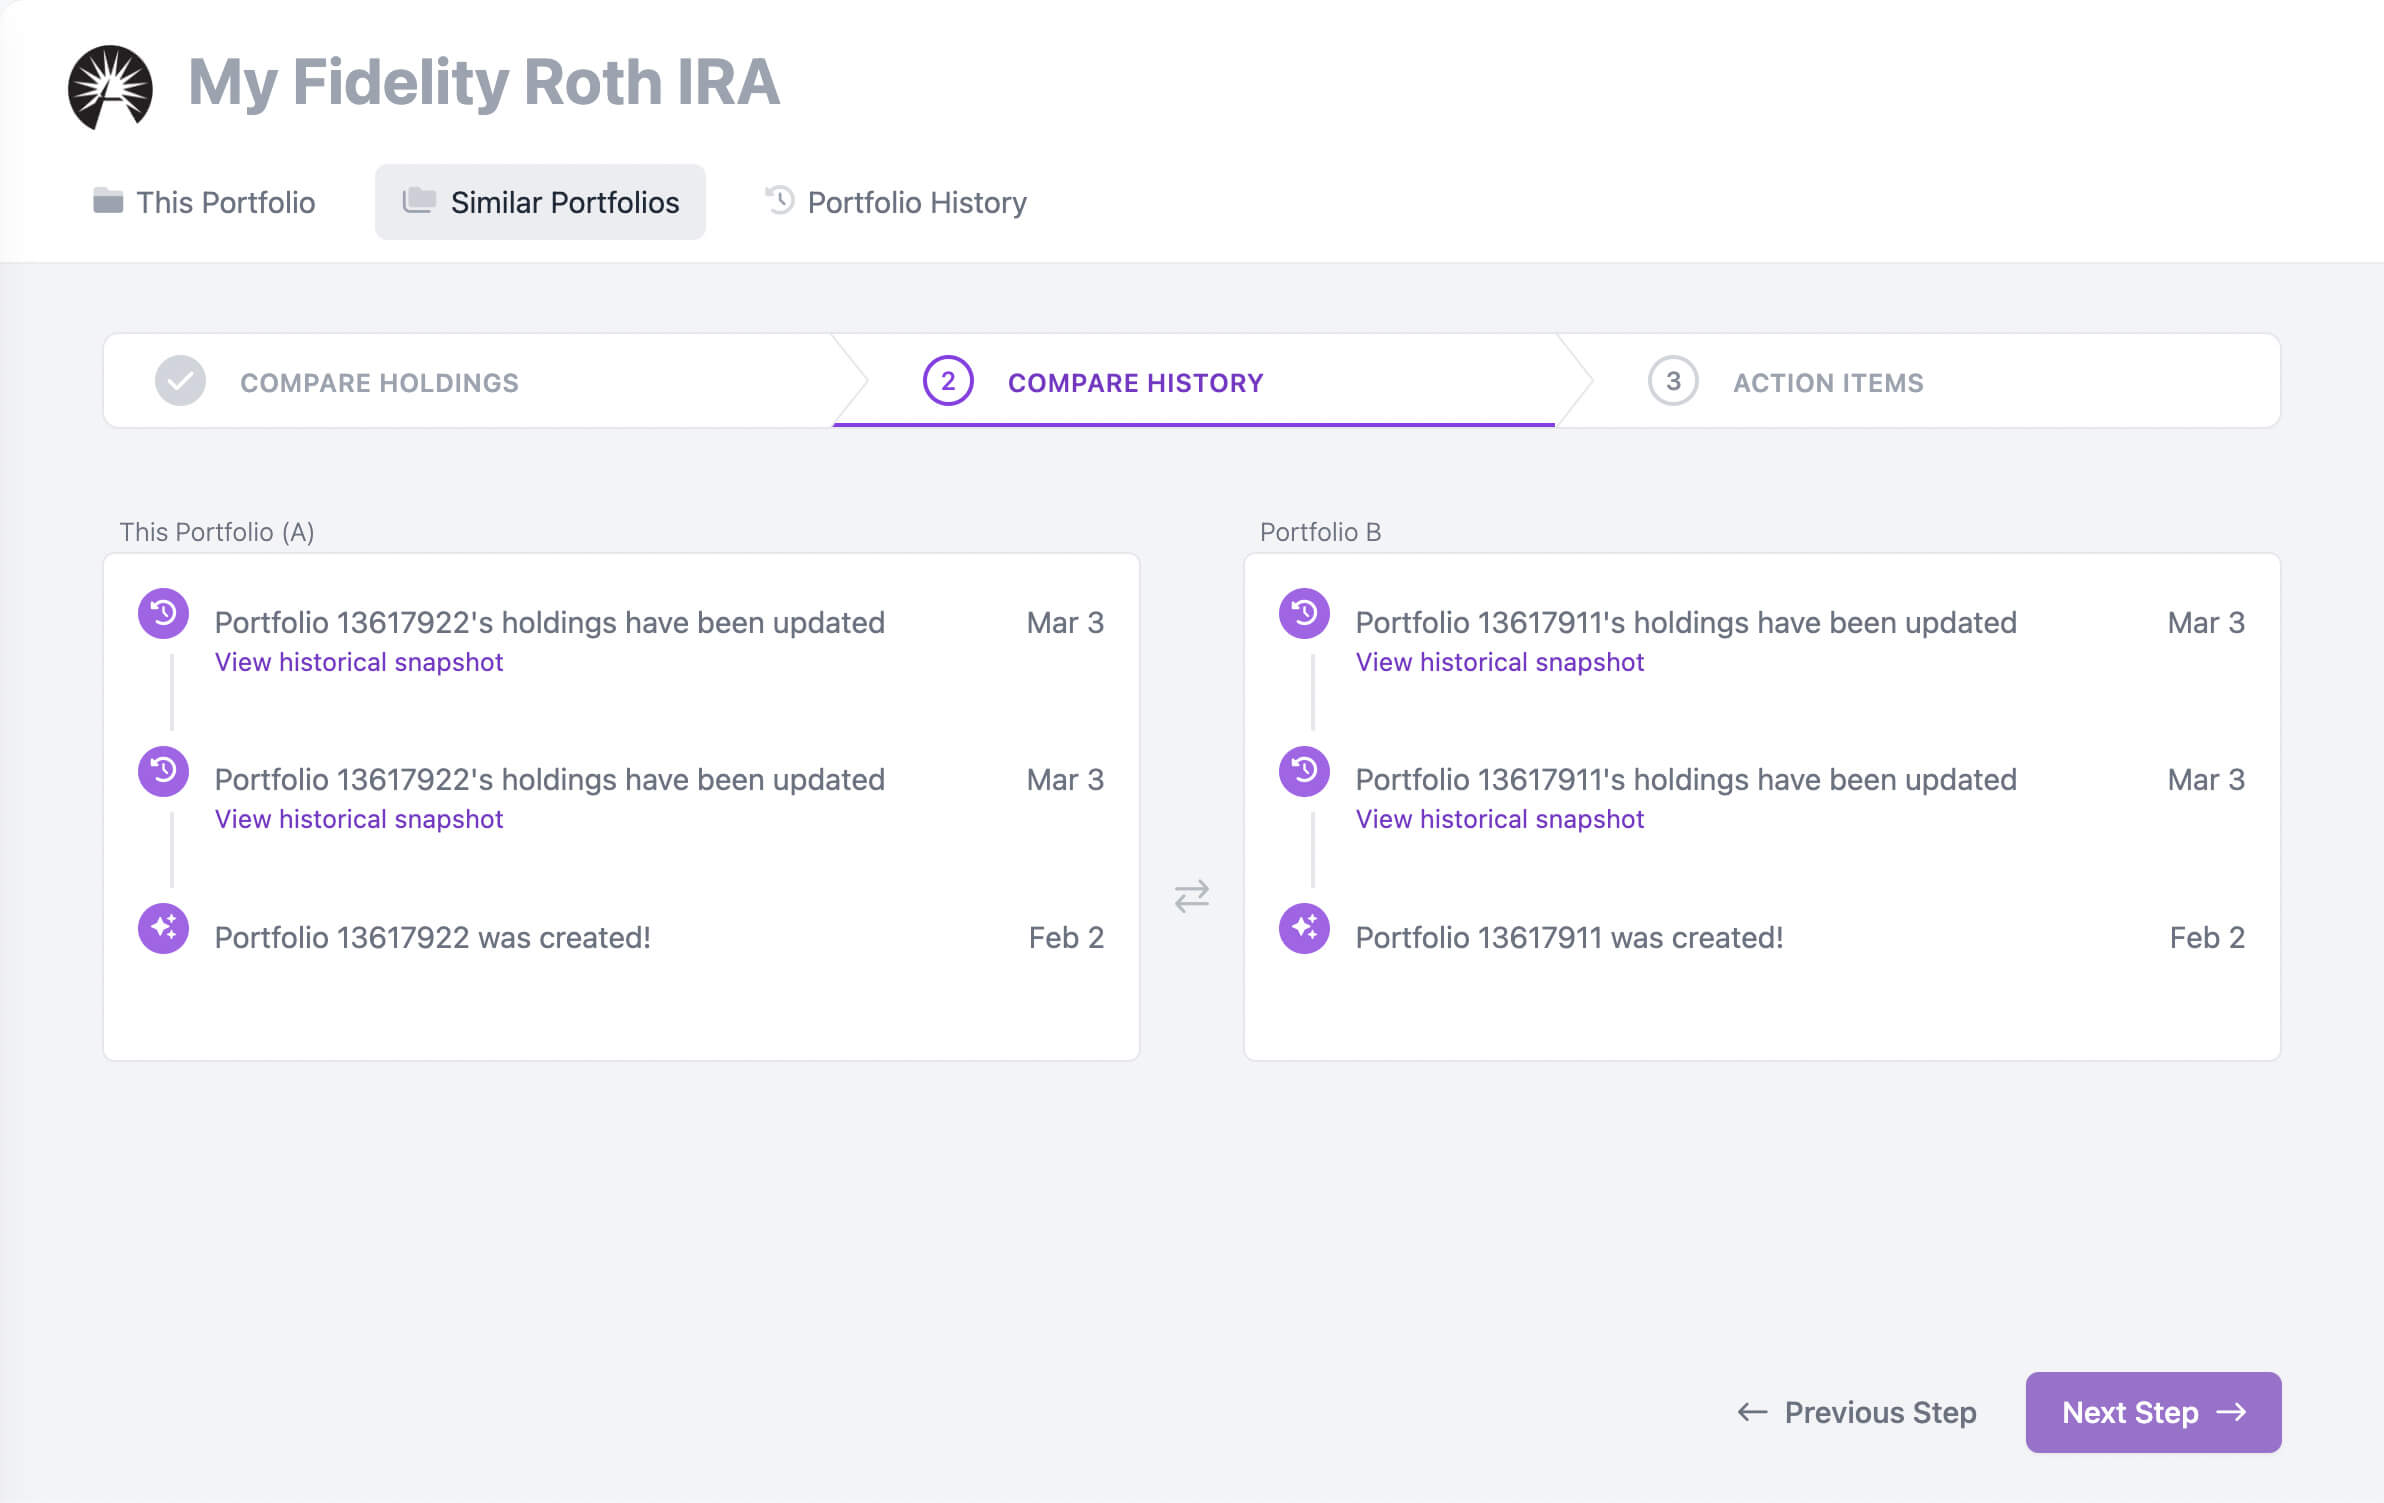This screenshot has width=2384, height=1503.
Task: Click the Fidelity starburst logo
Action: coord(110,86)
